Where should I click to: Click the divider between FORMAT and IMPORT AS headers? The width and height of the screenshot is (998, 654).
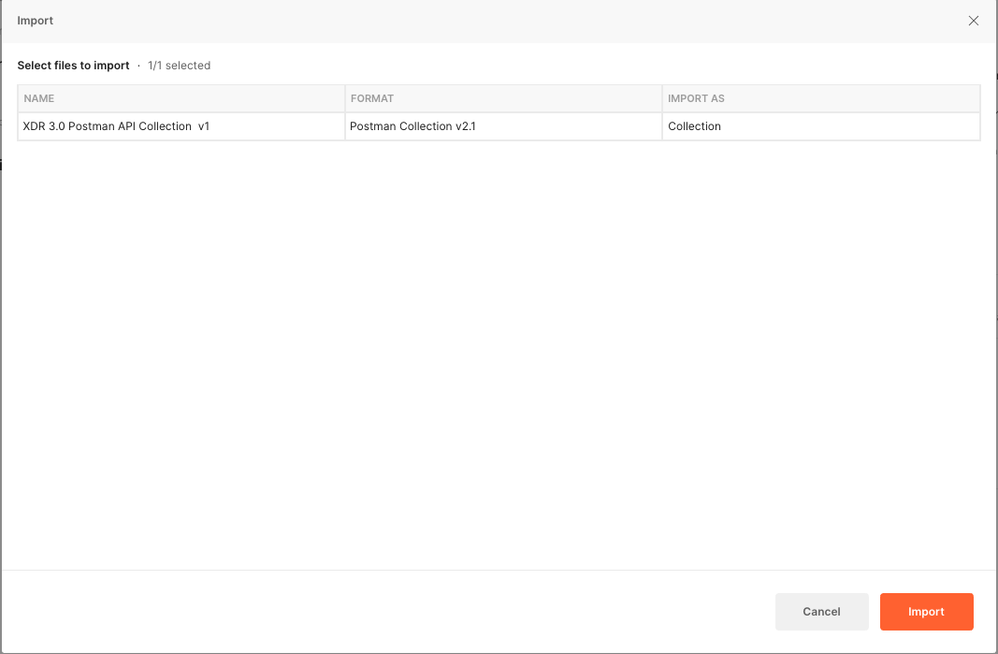(x=662, y=99)
